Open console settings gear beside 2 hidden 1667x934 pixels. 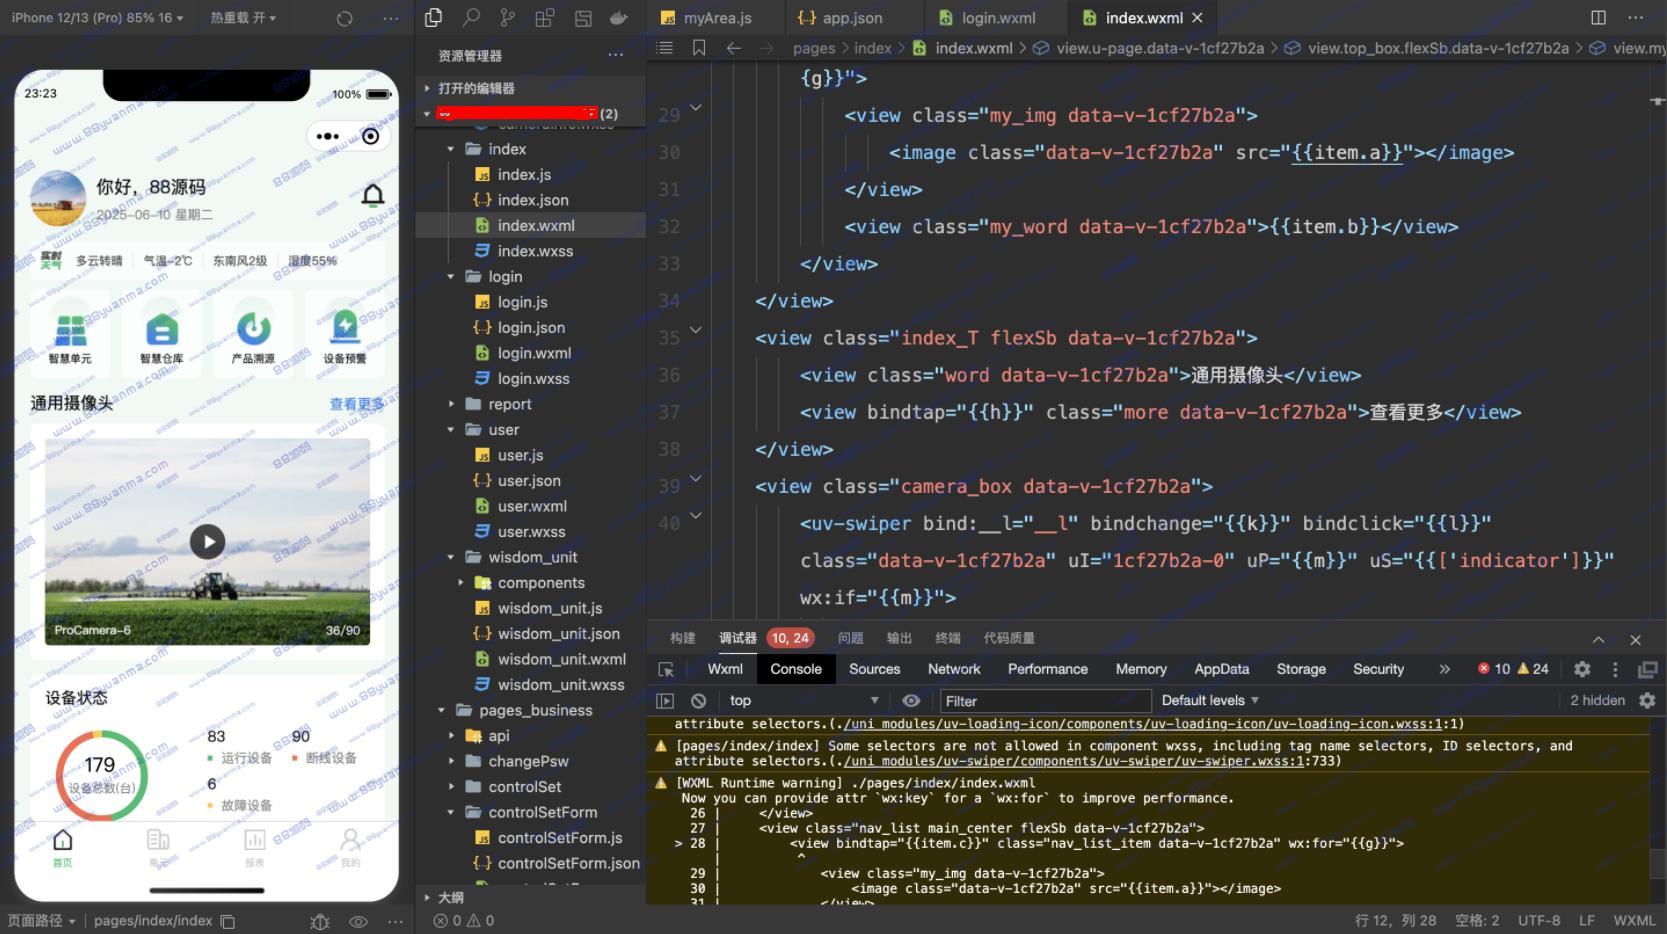pos(1647,701)
